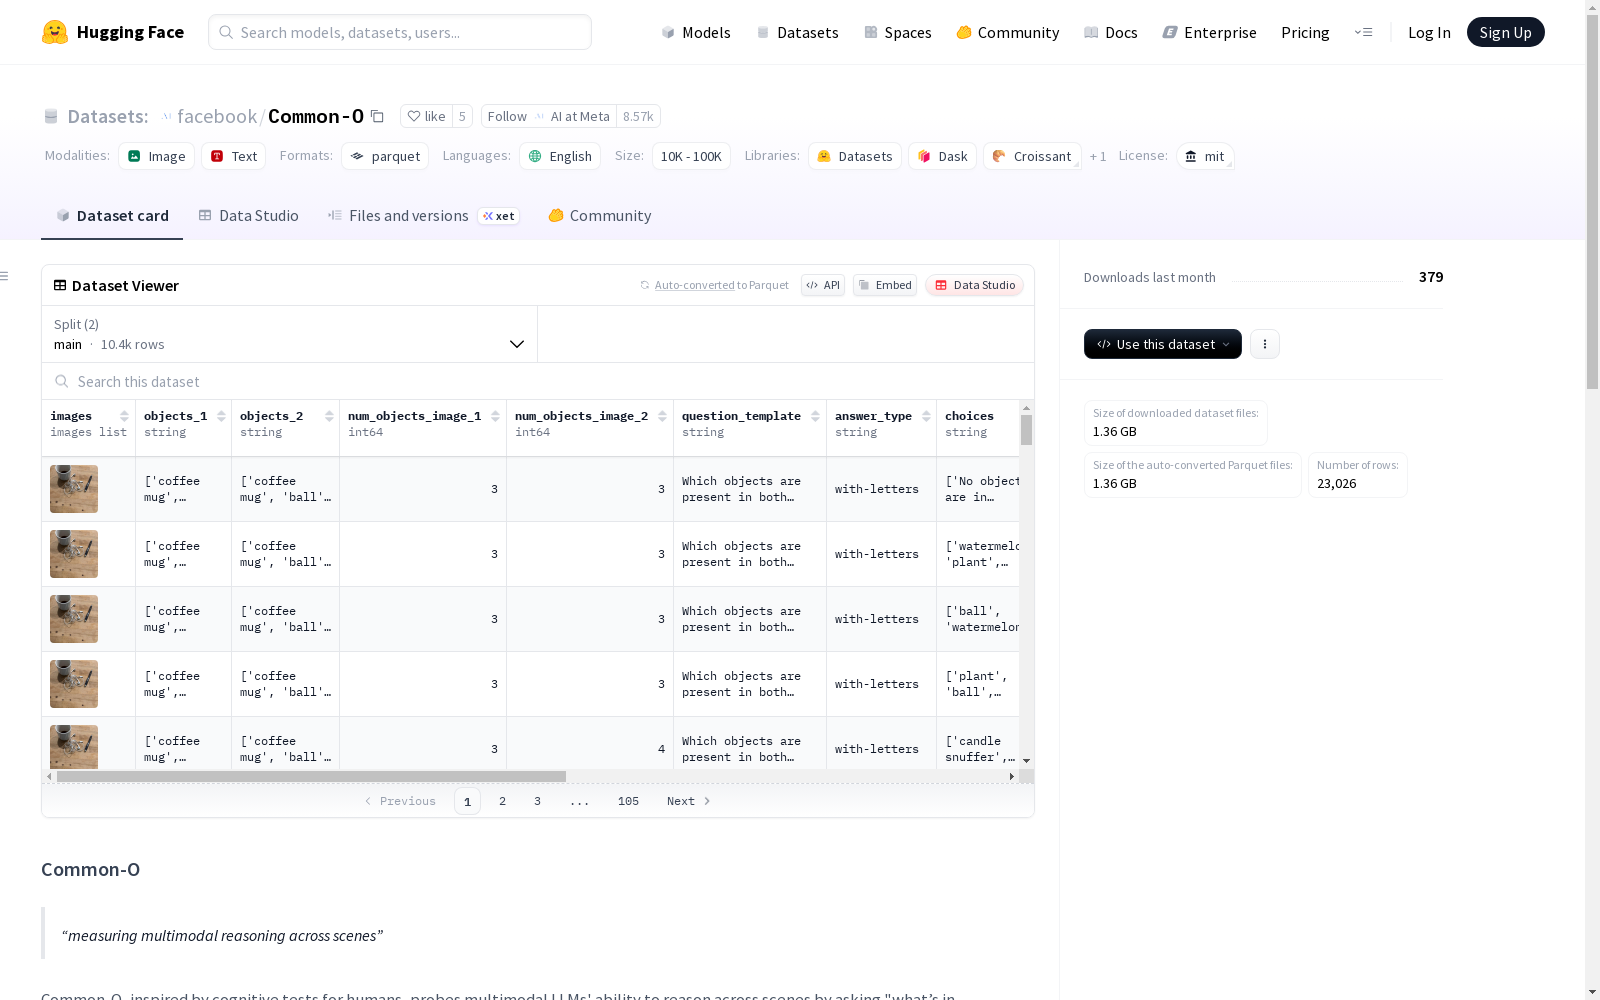Screen dimensions: 1600x1000
Task: Open the Pricing page link
Action: click(1305, 32)
